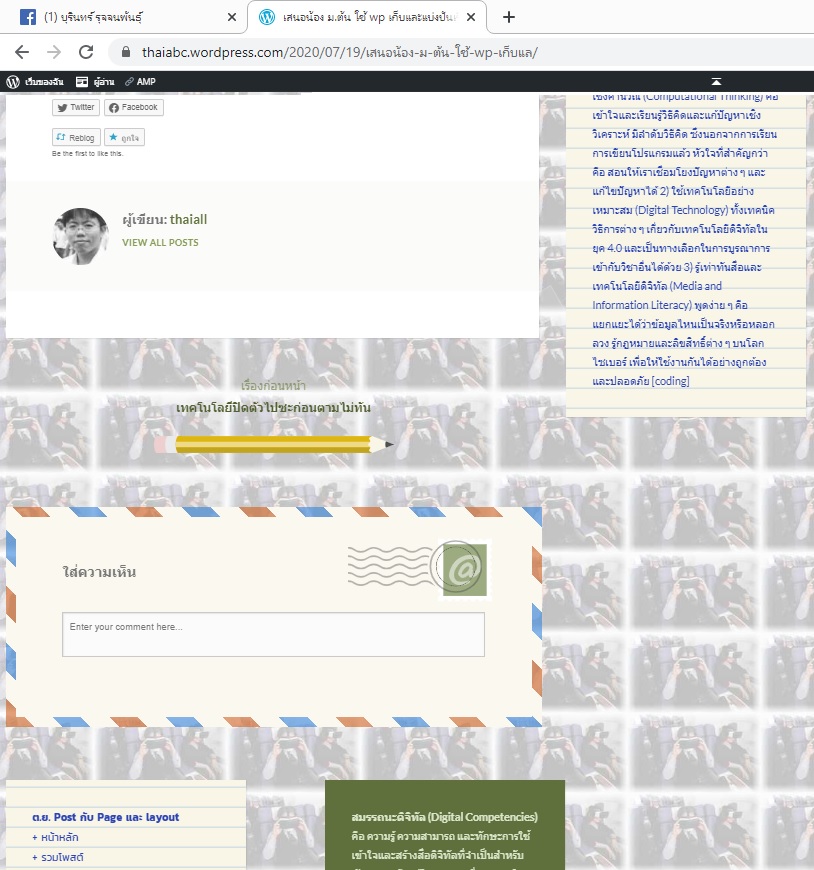
Task: Close the Facebook tab
Action: [x=231, y=17]
